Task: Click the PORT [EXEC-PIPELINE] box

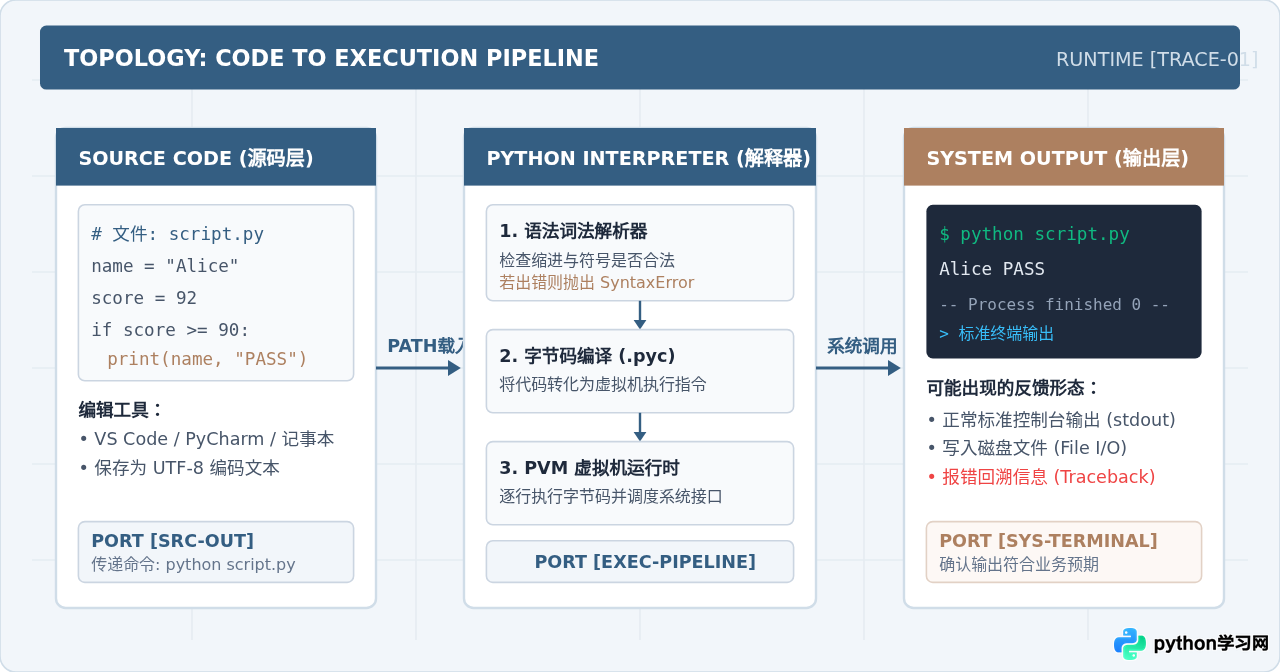Action: (x=640, y=561)
